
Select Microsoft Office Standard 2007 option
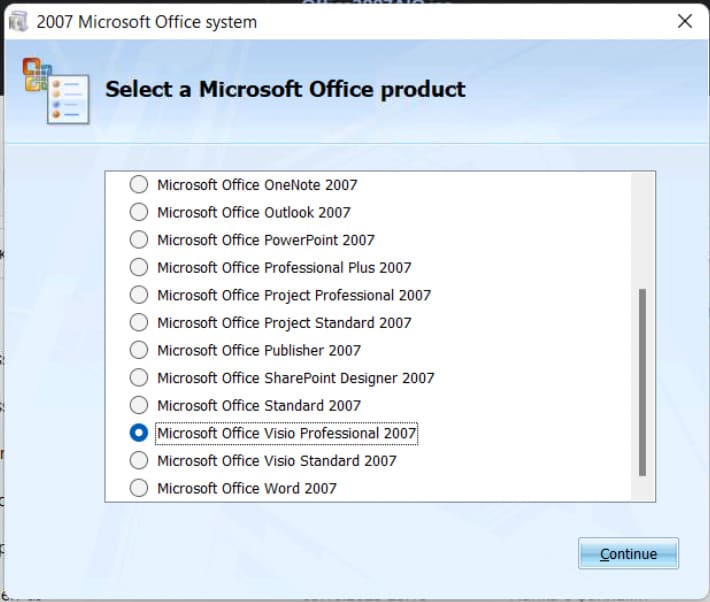coord(139,405)
